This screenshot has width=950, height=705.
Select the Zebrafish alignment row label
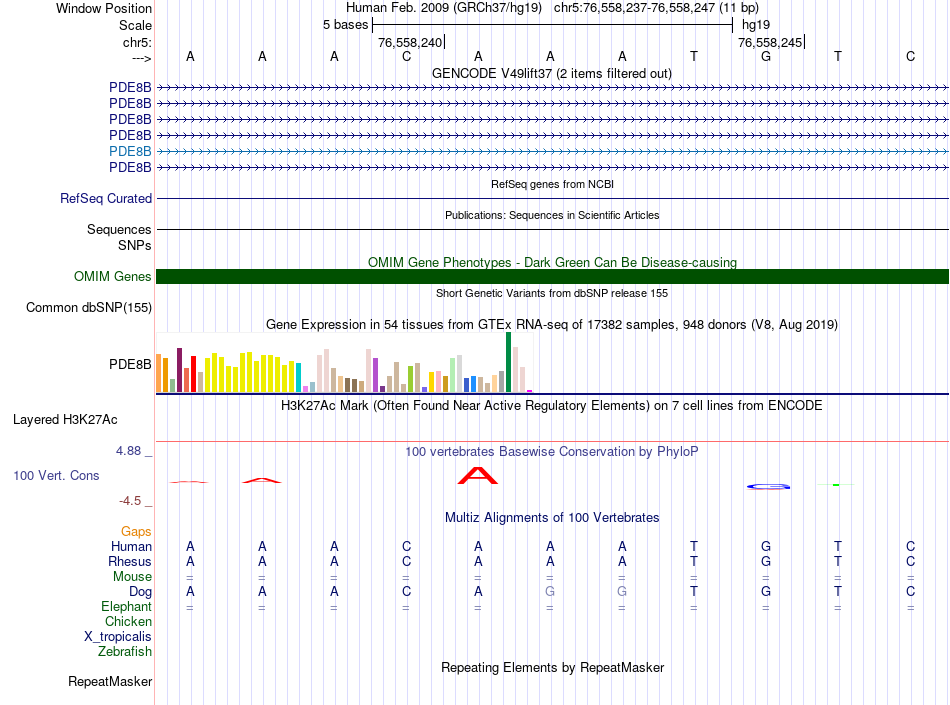125,652
